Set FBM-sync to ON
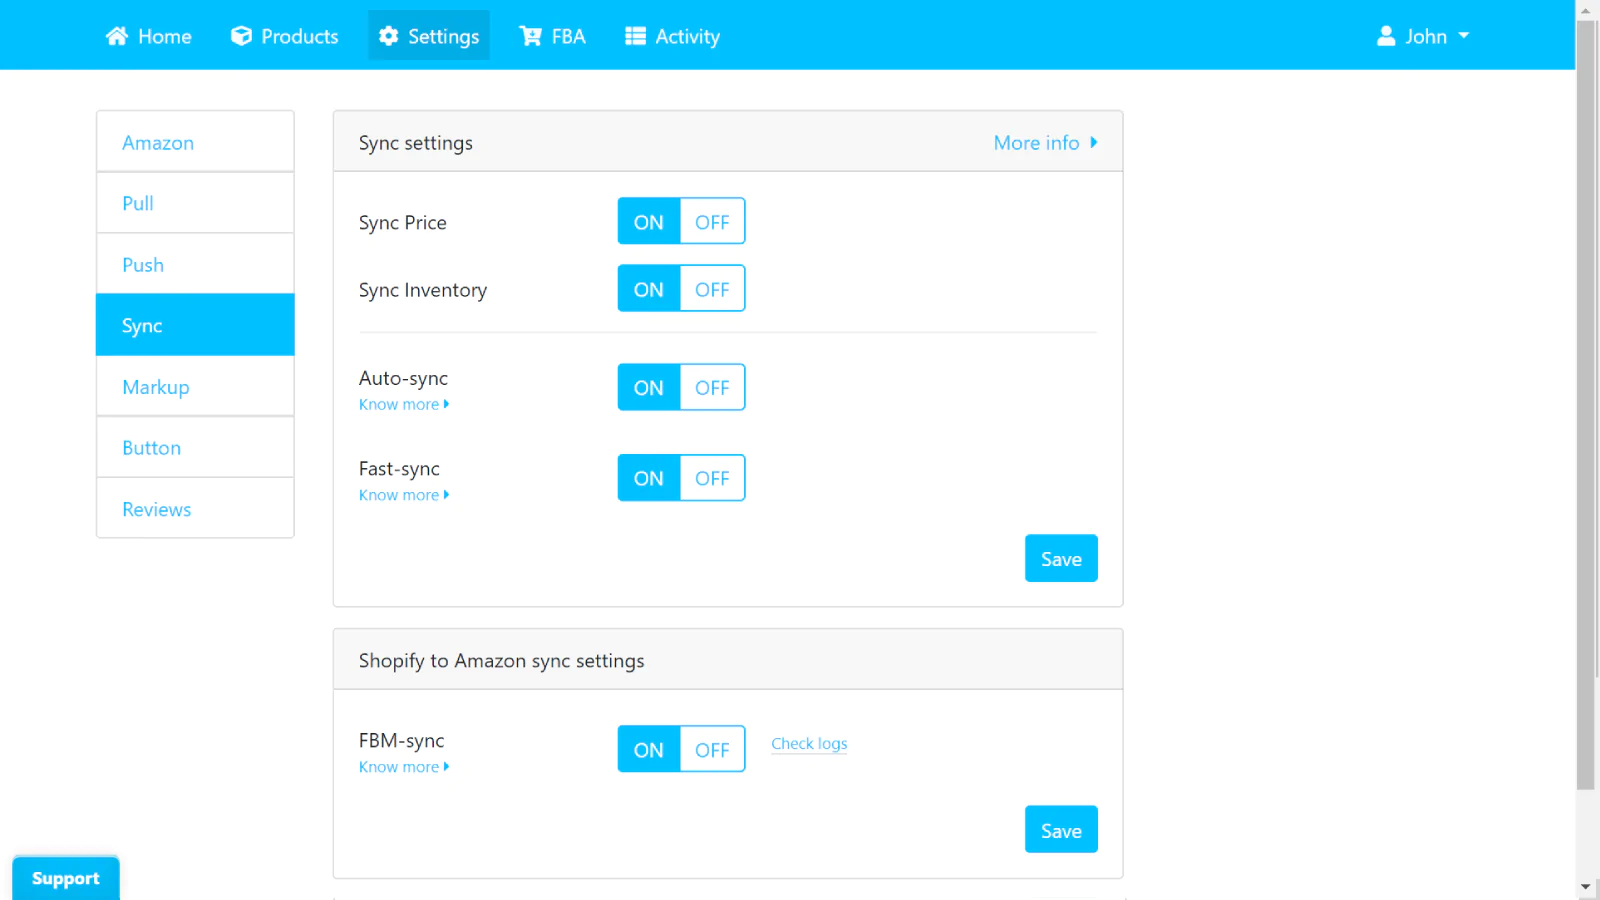This screenshot has width=1600, height=900. coord(649,749)
